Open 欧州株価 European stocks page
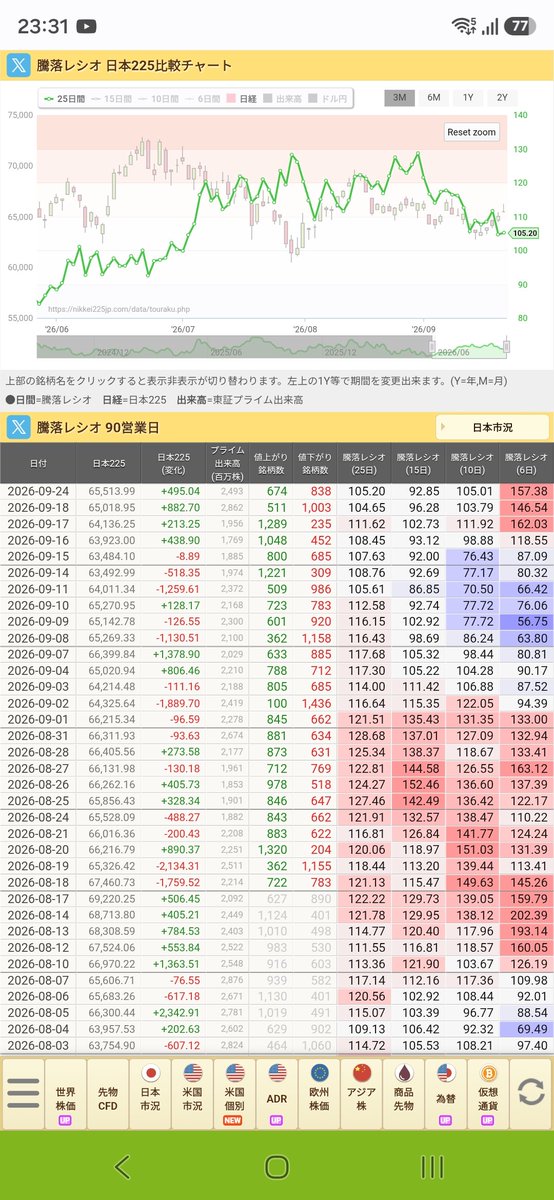The width and height of the screenshot is (554, 1200). 320,1094
